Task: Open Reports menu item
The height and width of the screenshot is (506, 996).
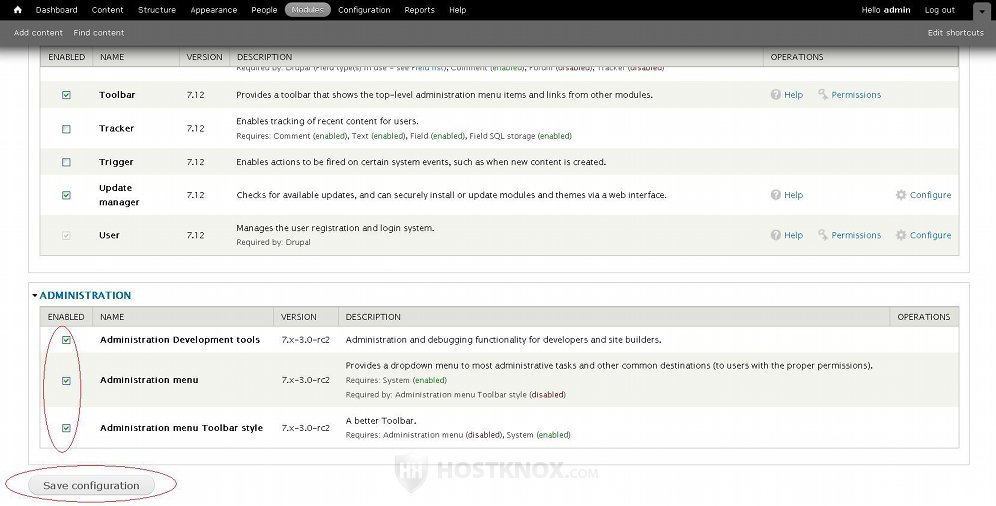Action: tap(419, 10)
